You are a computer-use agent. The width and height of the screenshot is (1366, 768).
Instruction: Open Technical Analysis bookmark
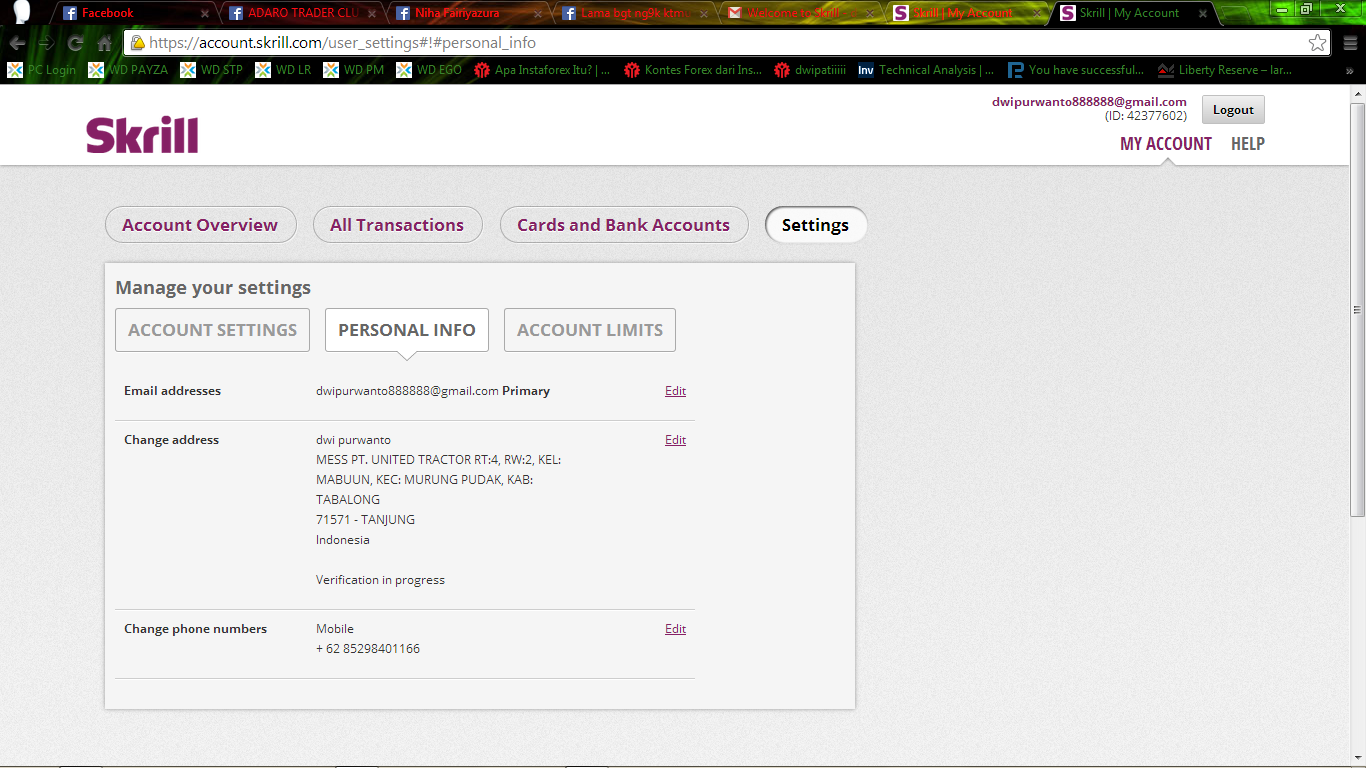click(926, 70)
